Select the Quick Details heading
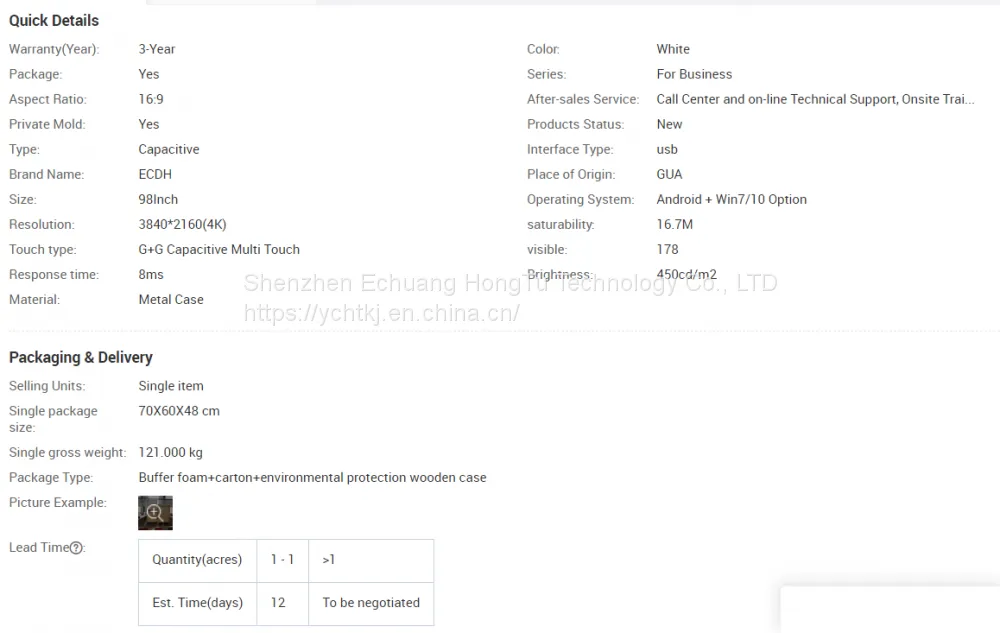The height and width of the screenshot is (633, 1000). coord(54,20)
